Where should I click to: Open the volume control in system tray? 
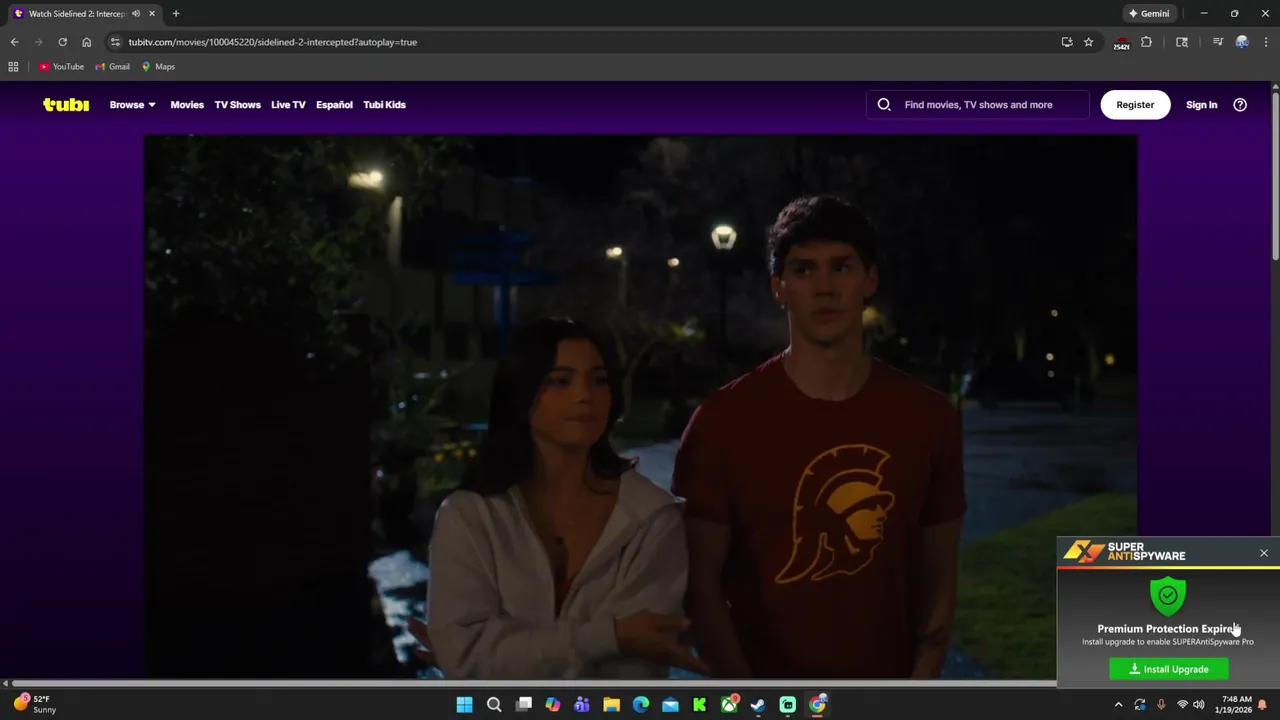tap(1199, 705)
